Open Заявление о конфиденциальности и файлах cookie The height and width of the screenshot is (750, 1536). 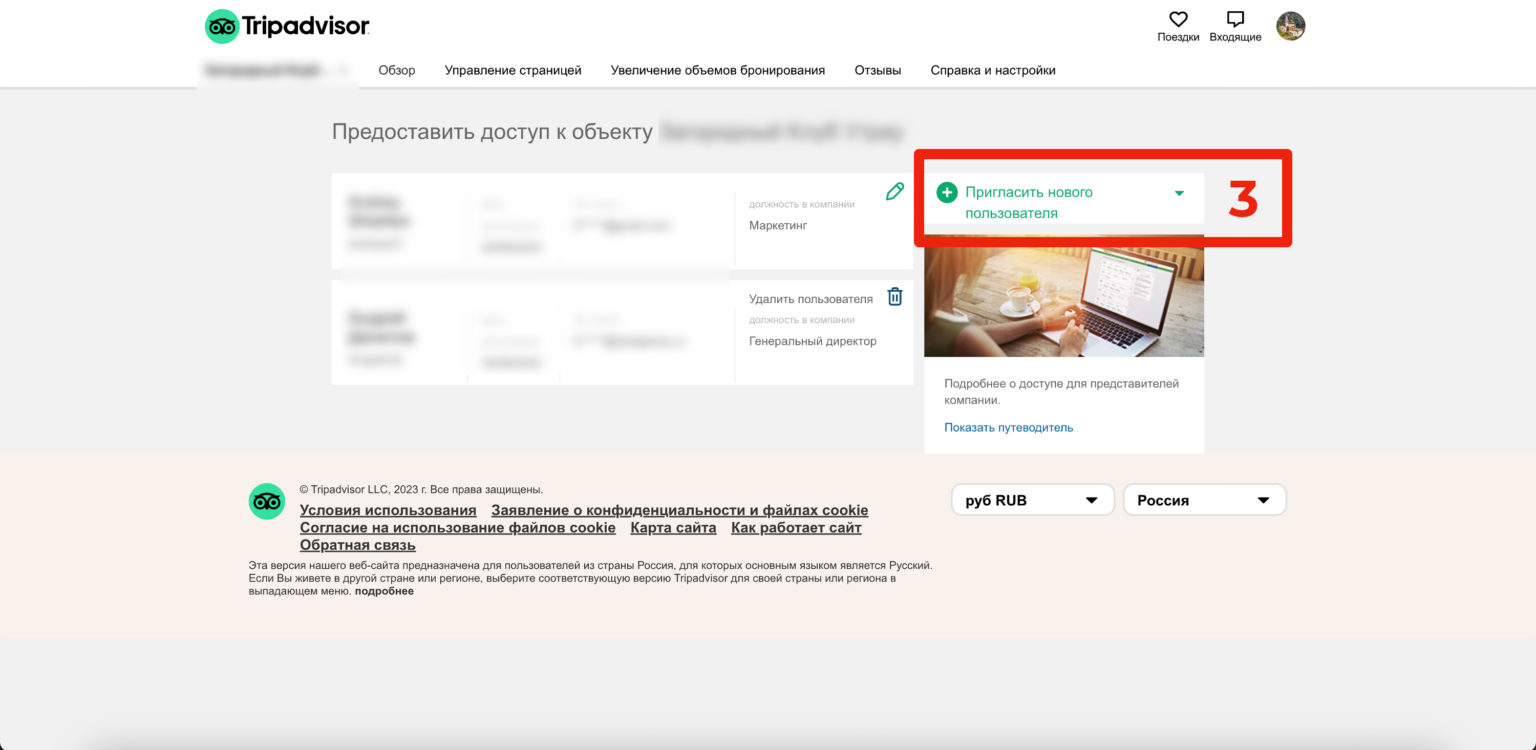[x=680, y=510]
